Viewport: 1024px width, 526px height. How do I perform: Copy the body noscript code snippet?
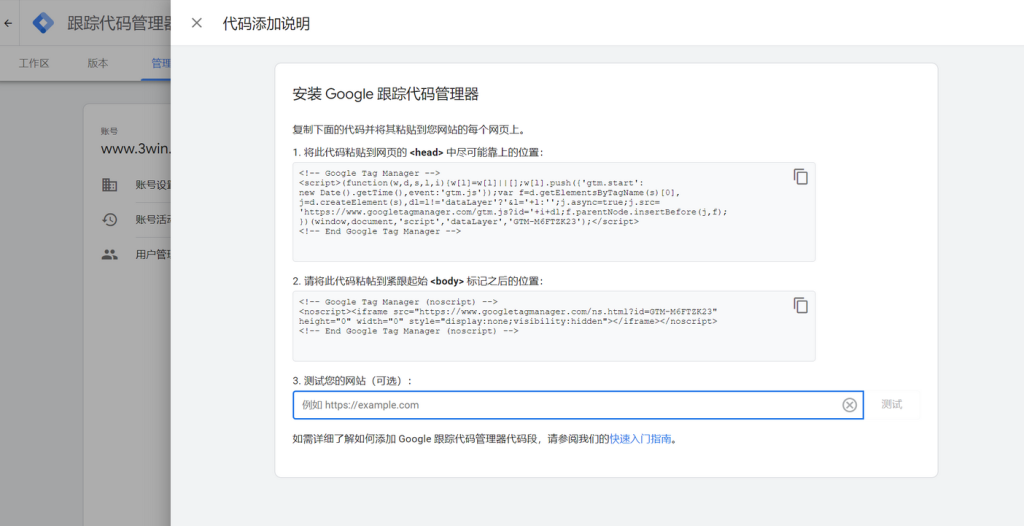[x=801, y=305]
